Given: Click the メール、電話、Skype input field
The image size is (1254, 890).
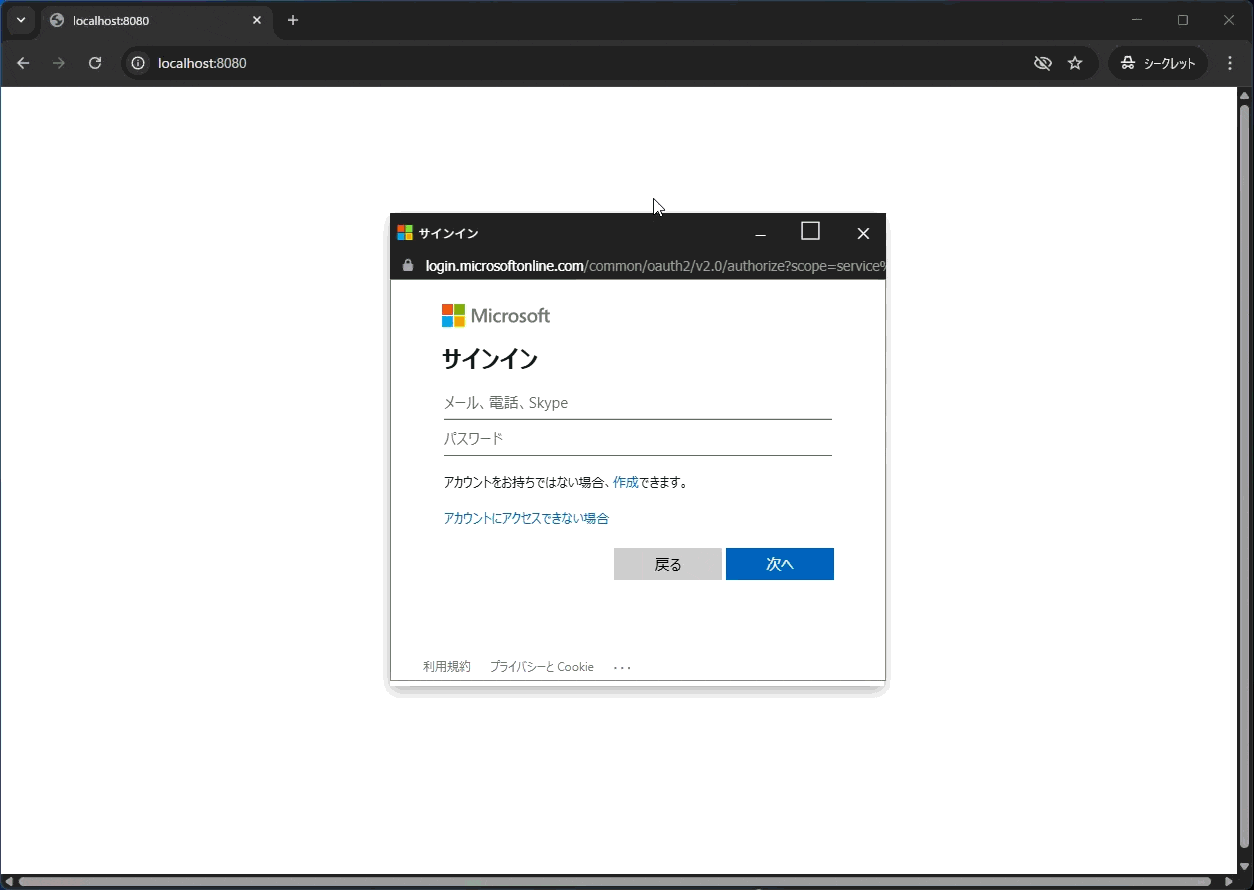Looking at the screenshot, I should point(637,403).
